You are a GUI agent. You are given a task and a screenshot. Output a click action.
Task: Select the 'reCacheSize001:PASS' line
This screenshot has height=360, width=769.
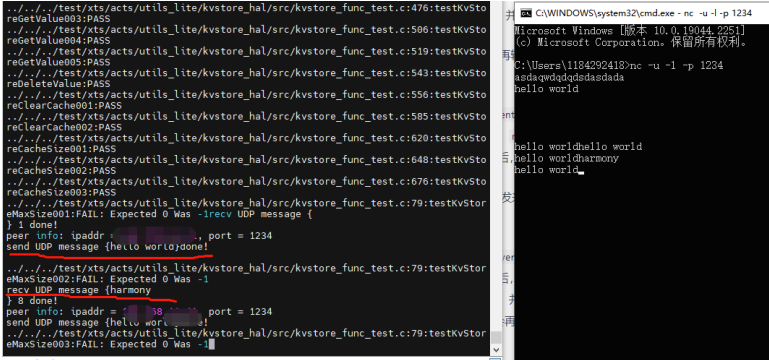61,149
